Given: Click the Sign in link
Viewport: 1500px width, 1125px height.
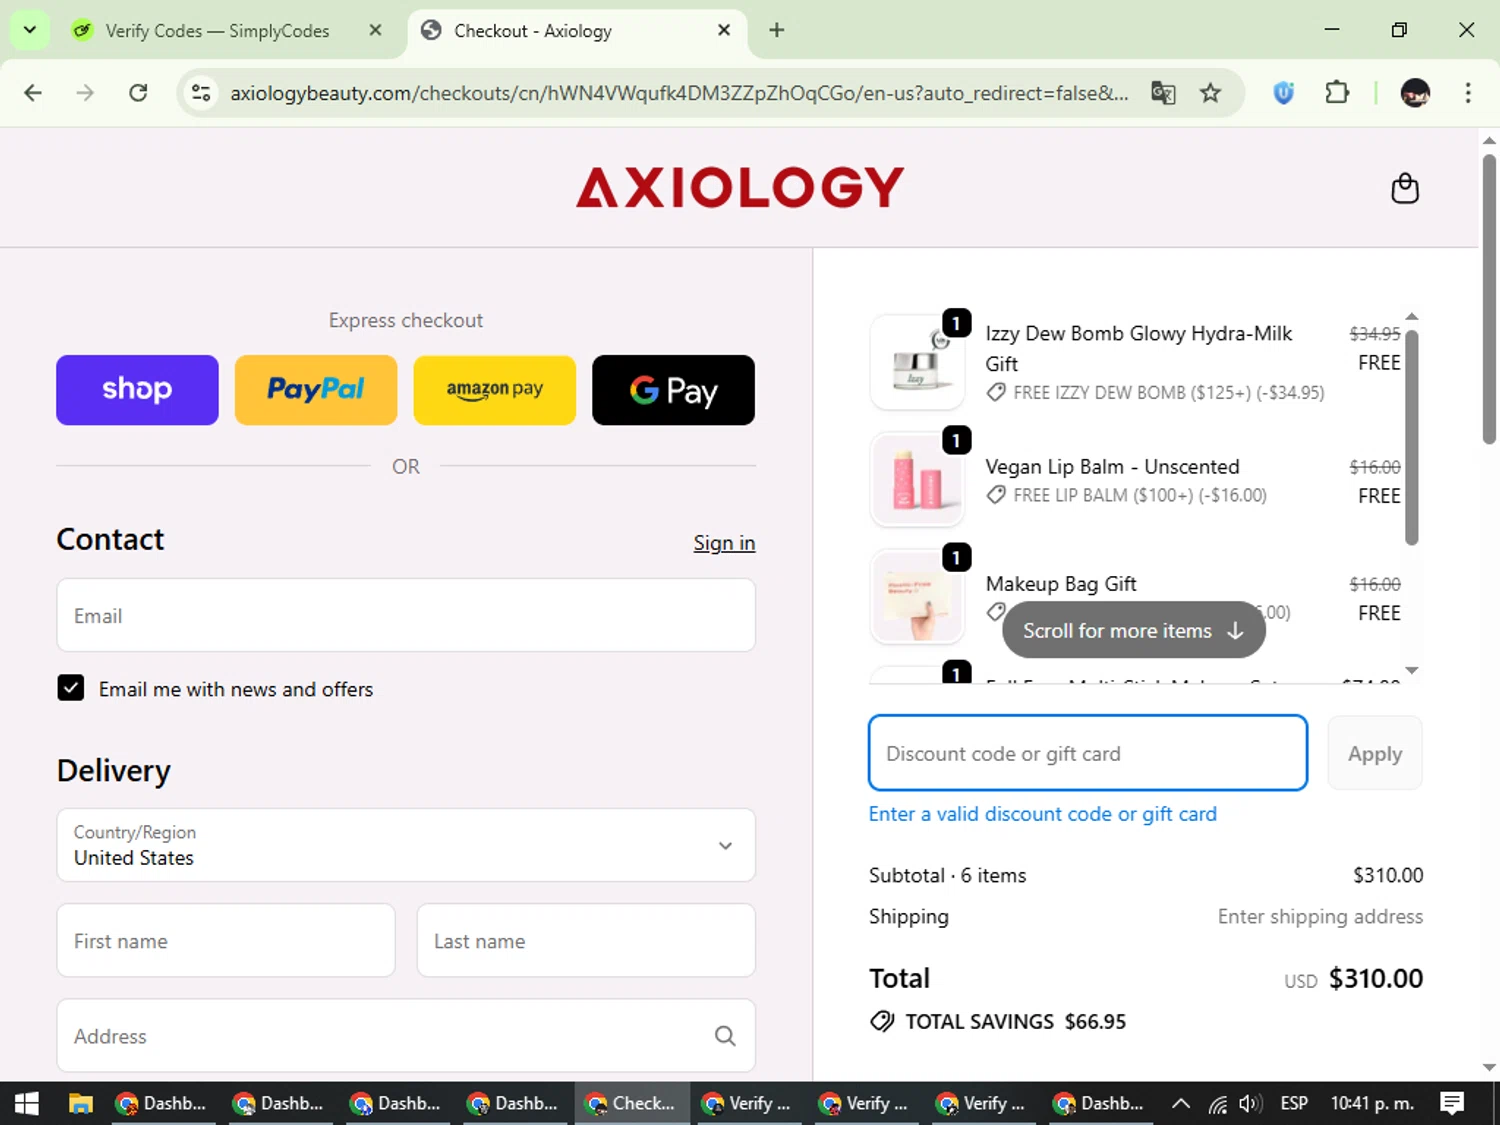Looking at the screenshot, I should (724, 543).
